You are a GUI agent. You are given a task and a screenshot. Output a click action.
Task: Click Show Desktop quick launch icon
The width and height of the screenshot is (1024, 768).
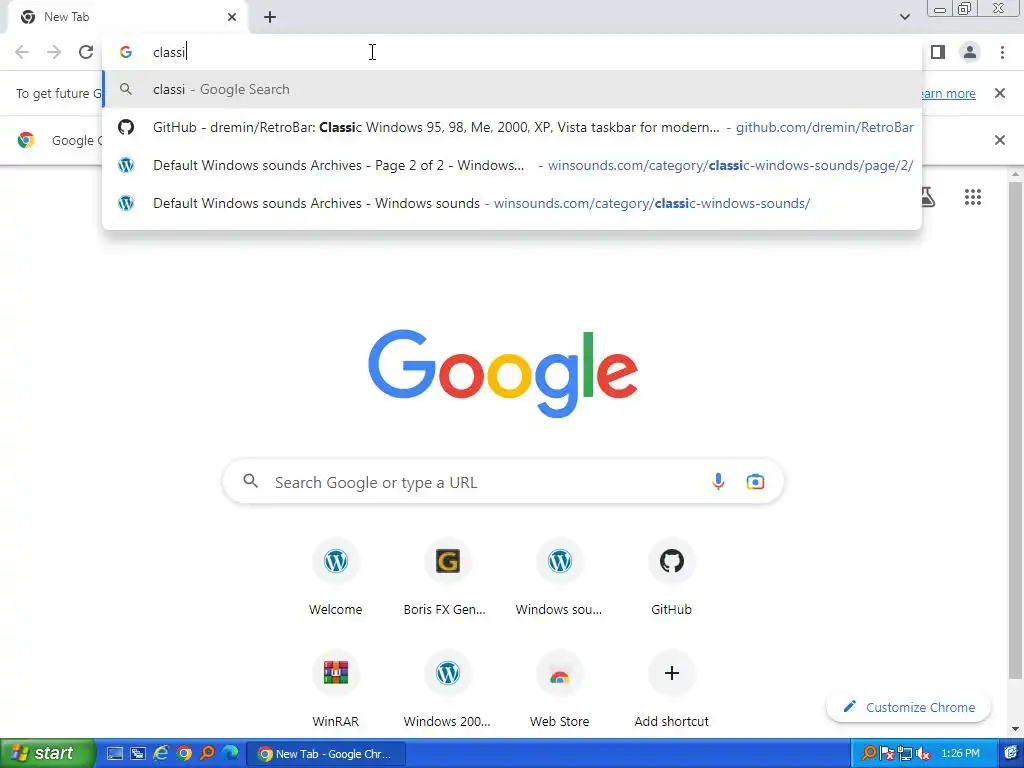115,754
